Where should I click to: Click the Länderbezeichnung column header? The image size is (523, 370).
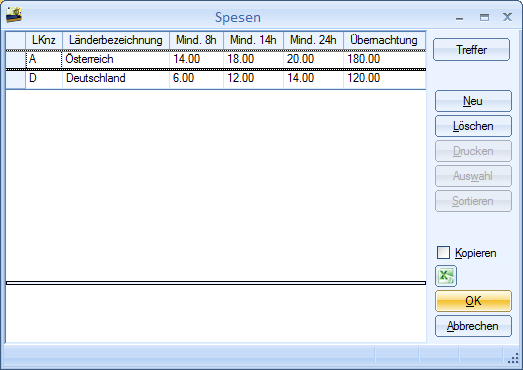[x=116, y=40]
